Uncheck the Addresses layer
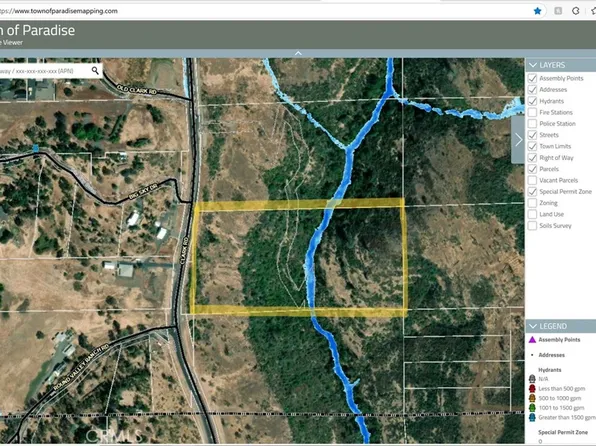This screenshot has height=446, width=596. [x=533, y=90]
